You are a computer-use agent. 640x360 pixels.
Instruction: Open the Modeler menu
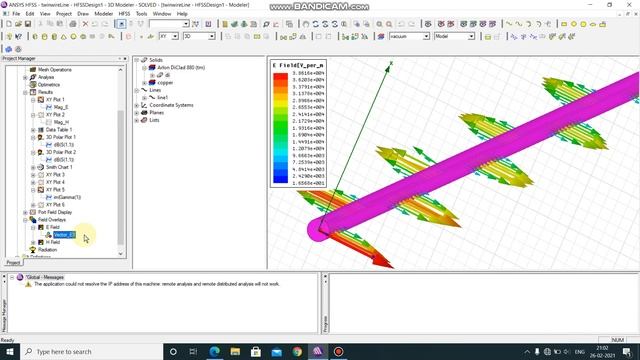[104, 13]
